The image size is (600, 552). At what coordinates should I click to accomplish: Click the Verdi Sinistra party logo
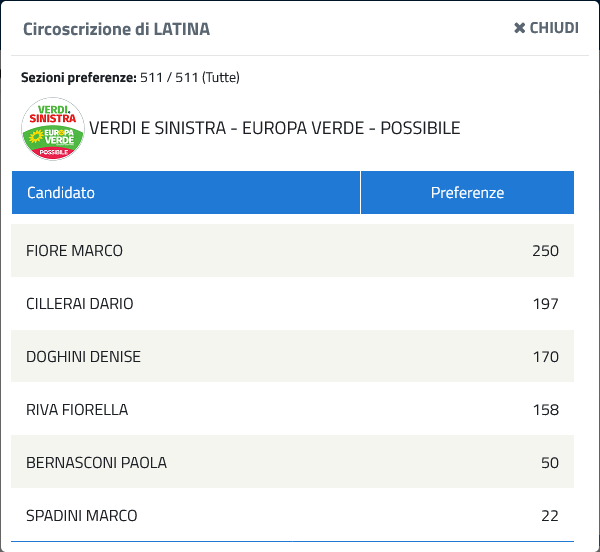[x=53, y=129]
